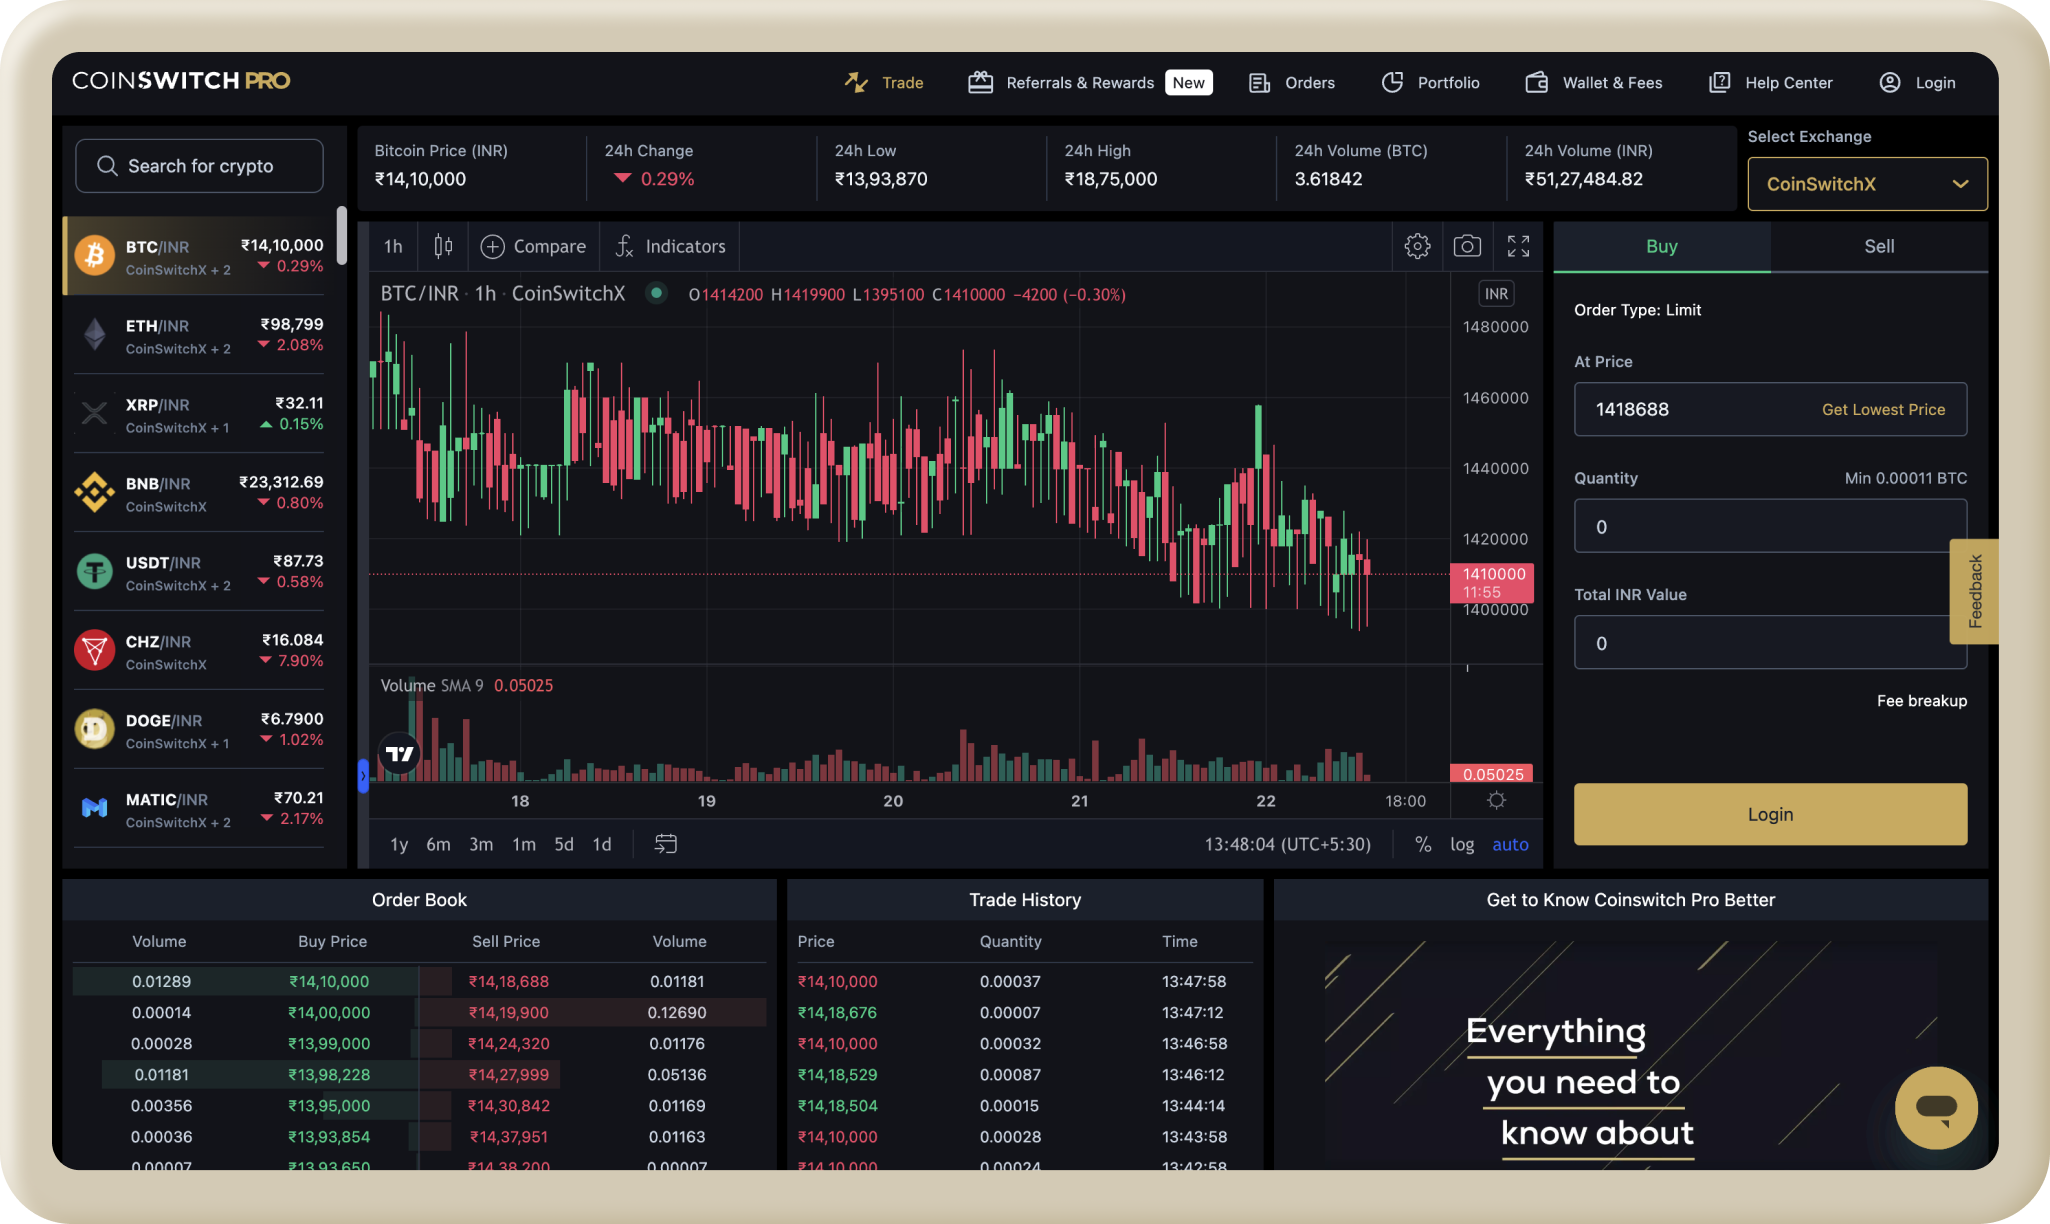Open chart settings gear icon
Viewport: 2050px width, 1224px height.
pyautogui.click(x=1417, y=246)
